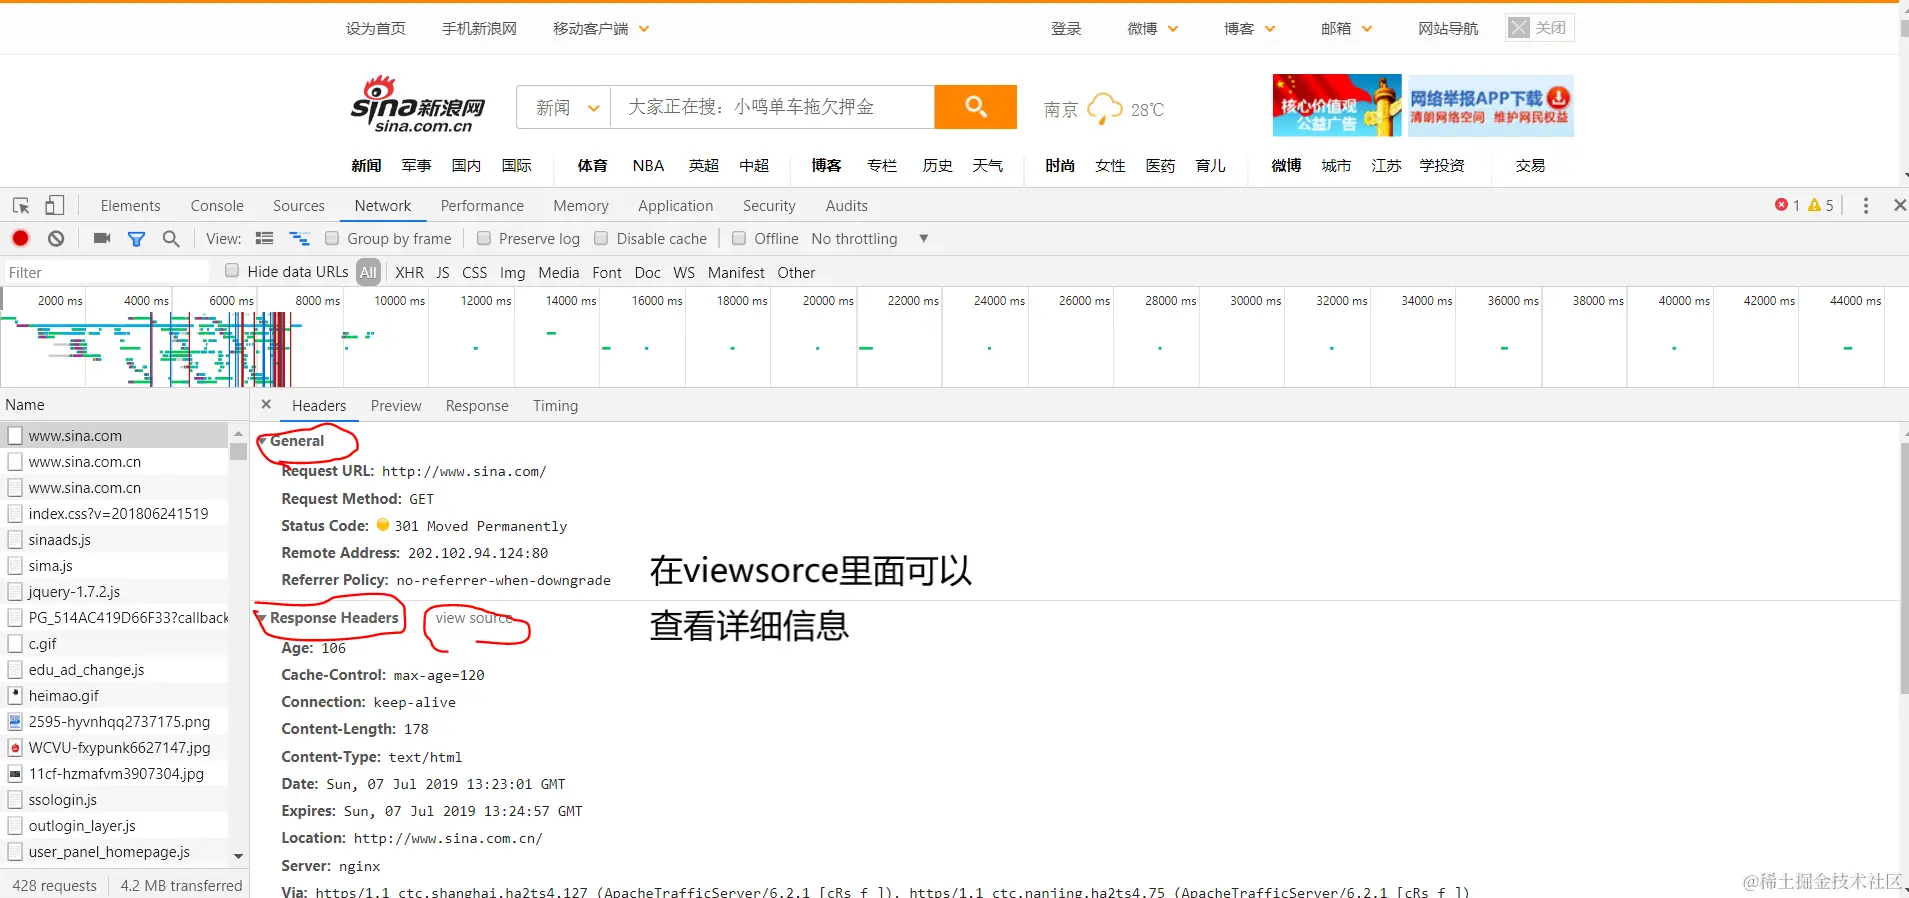Select the sinaads.js request row
This screenshot has height=898, width=1909.
coord(114,539)
